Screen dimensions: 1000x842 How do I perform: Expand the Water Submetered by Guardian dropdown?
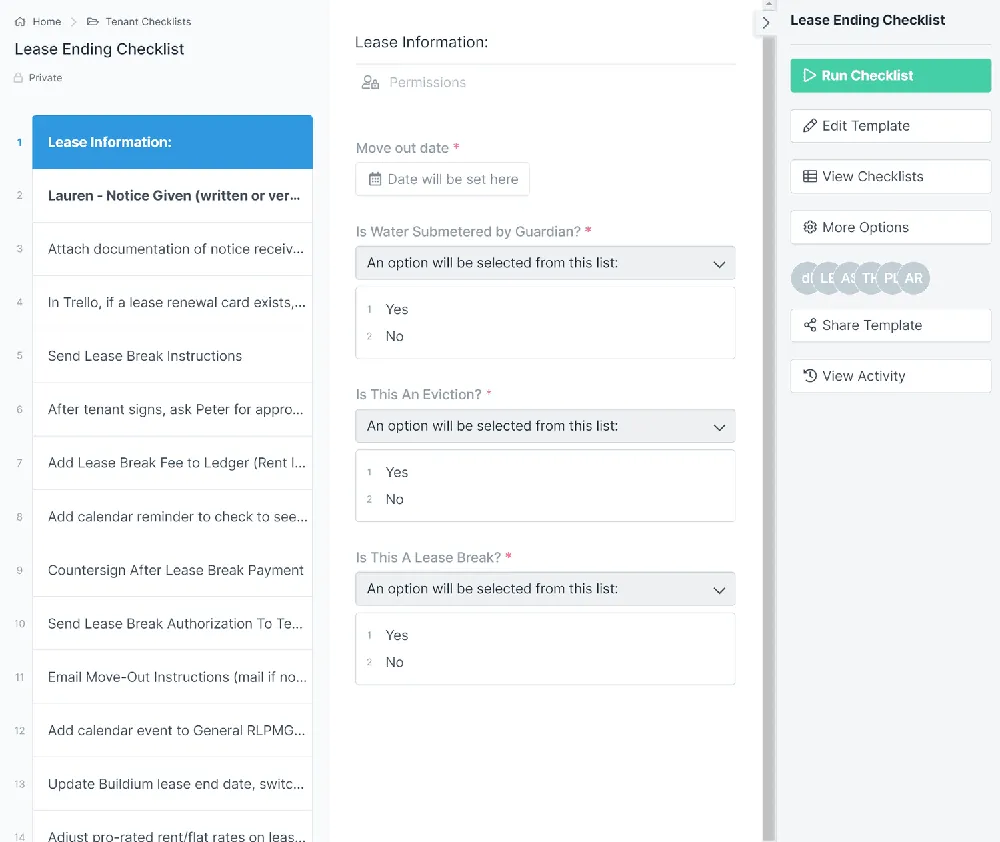click(x=545, y=263)
